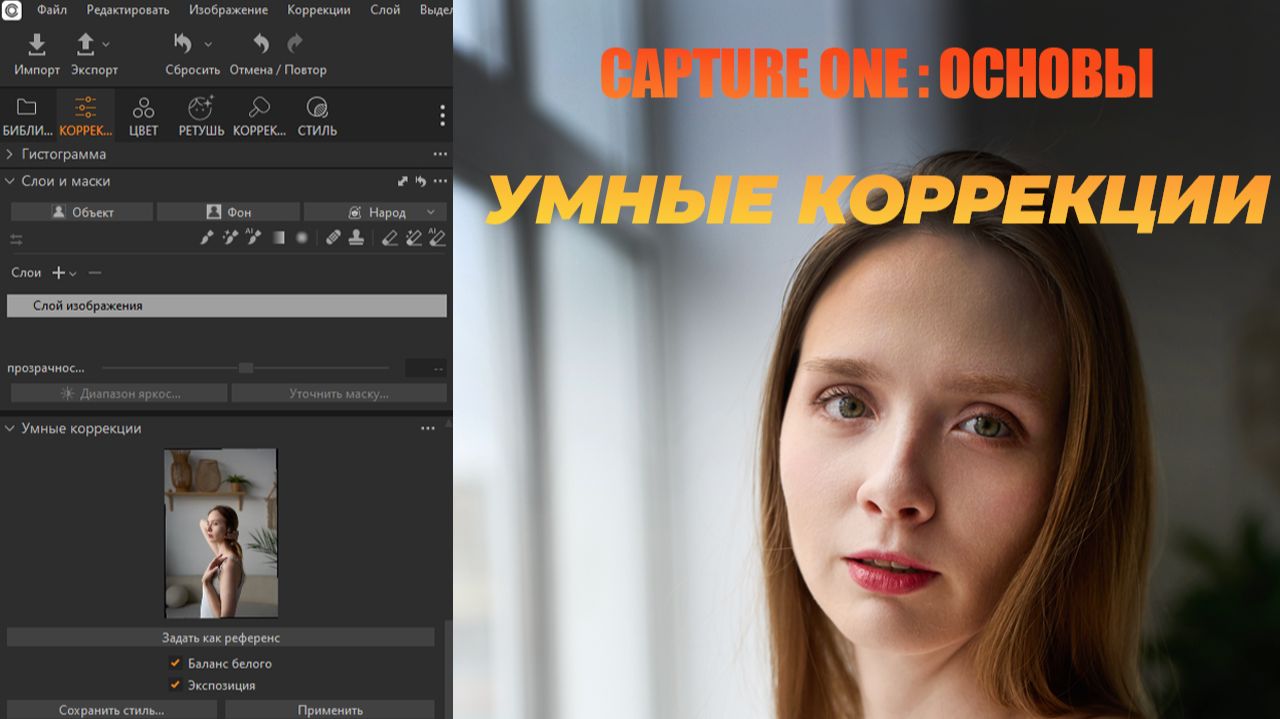The height and width of the screenshot is (719, 1280).
Task: Select the orange КОРРЕК... sliders tab
Action: [86, 116]
